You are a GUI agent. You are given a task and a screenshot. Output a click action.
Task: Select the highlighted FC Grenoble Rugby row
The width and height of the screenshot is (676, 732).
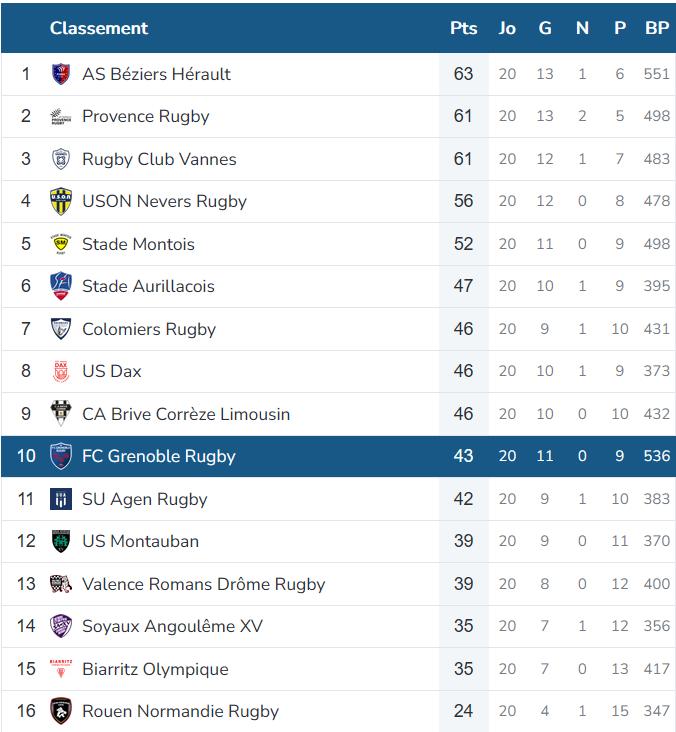click(x=338, y=456)
